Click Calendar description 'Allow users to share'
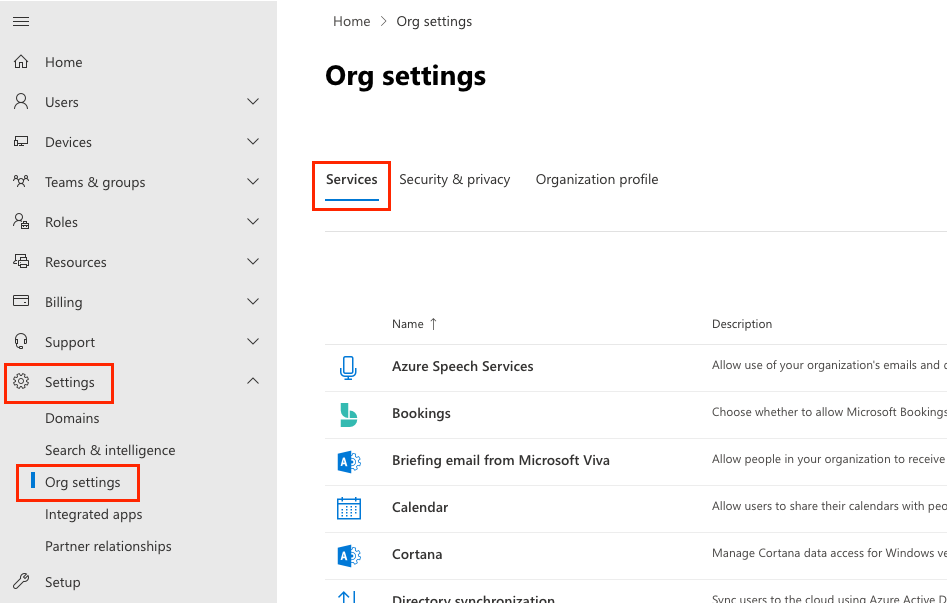 pos(829,506)
